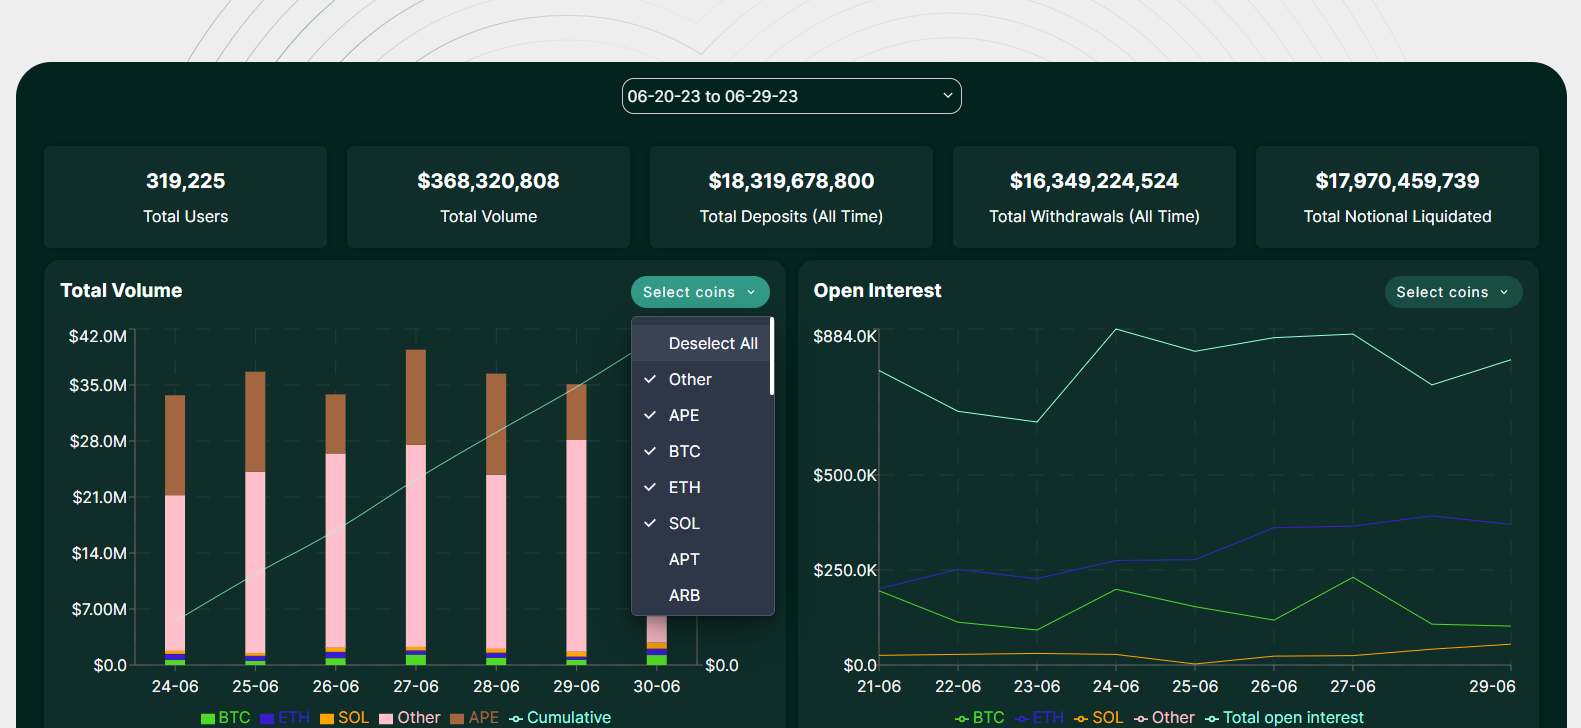Toggle Other legend swatch in Total Volume
Screen dimensions: 1581x728
point(386,718)
